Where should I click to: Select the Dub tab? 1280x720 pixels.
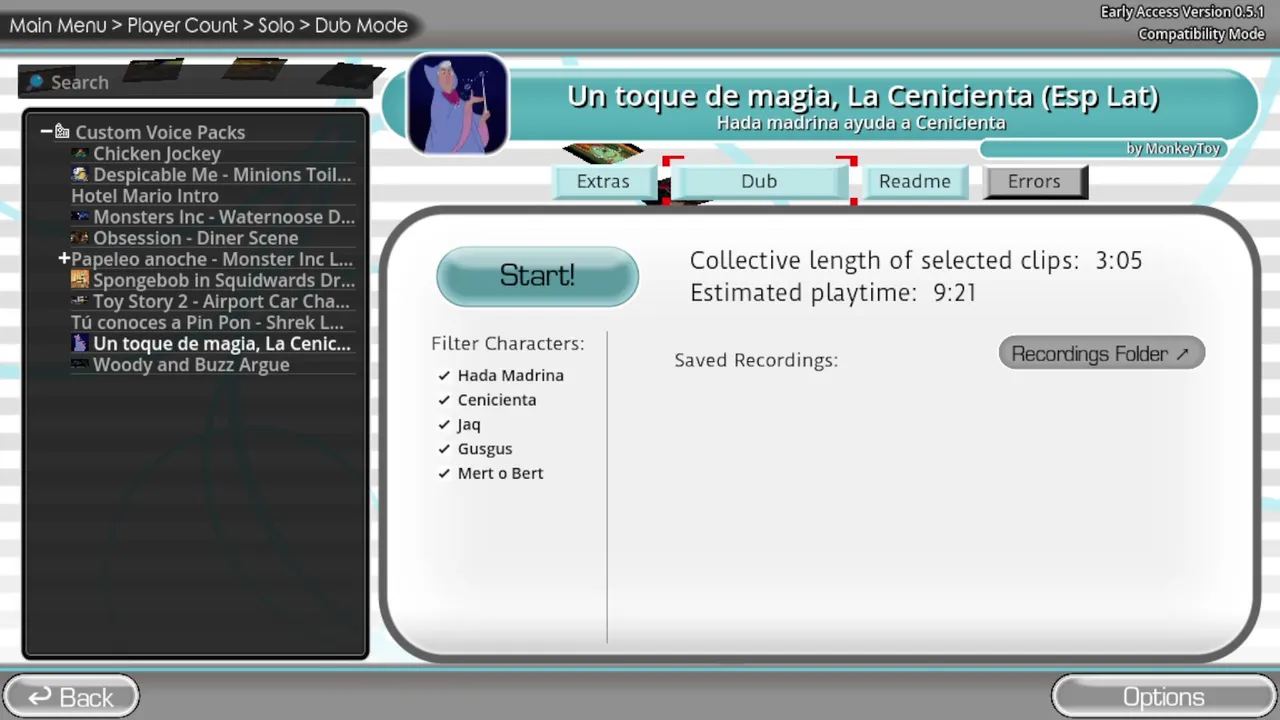coord(759,182)
